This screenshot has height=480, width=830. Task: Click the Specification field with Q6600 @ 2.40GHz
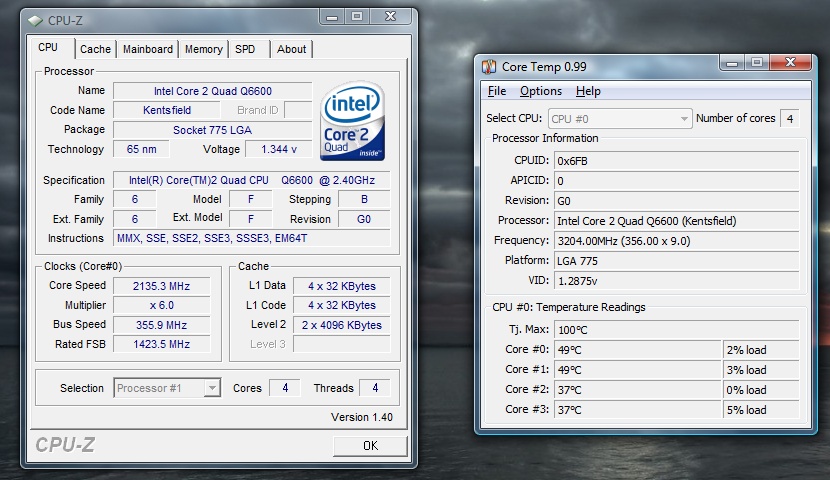(251, 180)
